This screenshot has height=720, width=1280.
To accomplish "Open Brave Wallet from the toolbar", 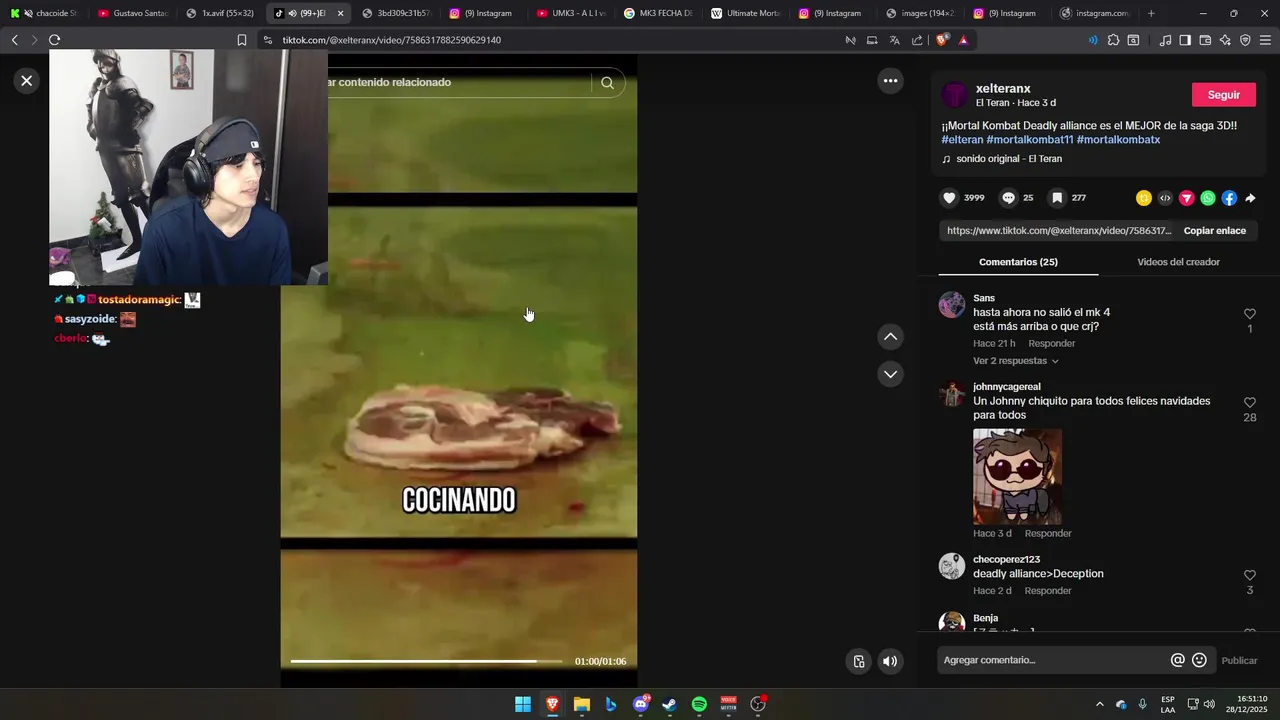I will 1205,40.
